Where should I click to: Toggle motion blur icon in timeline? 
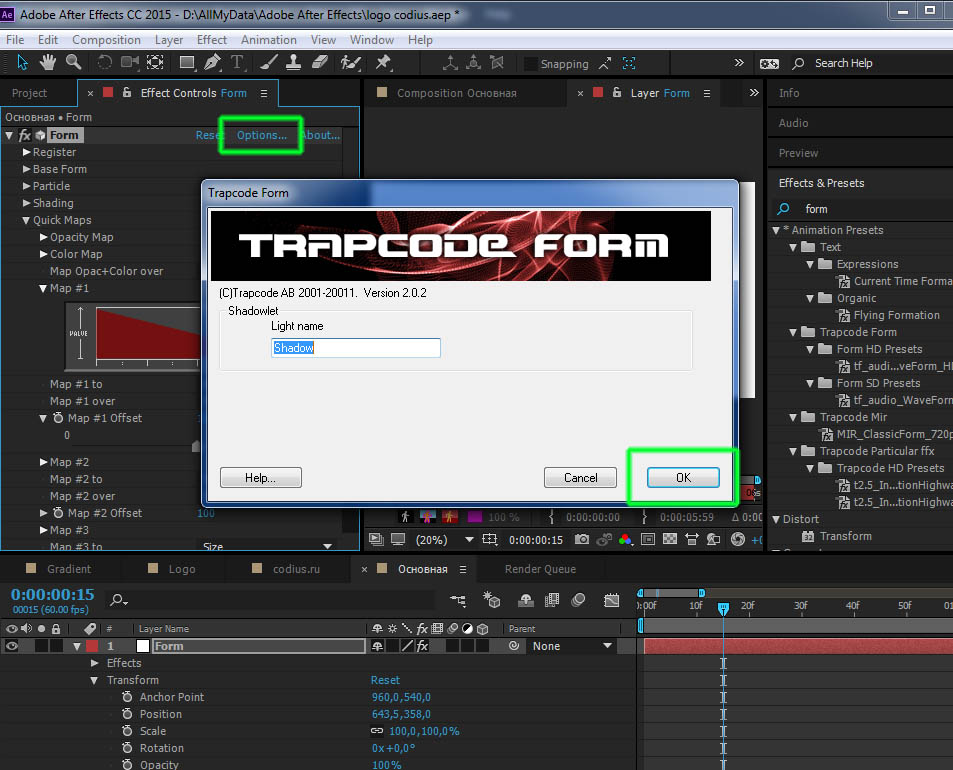coord(579,600)
